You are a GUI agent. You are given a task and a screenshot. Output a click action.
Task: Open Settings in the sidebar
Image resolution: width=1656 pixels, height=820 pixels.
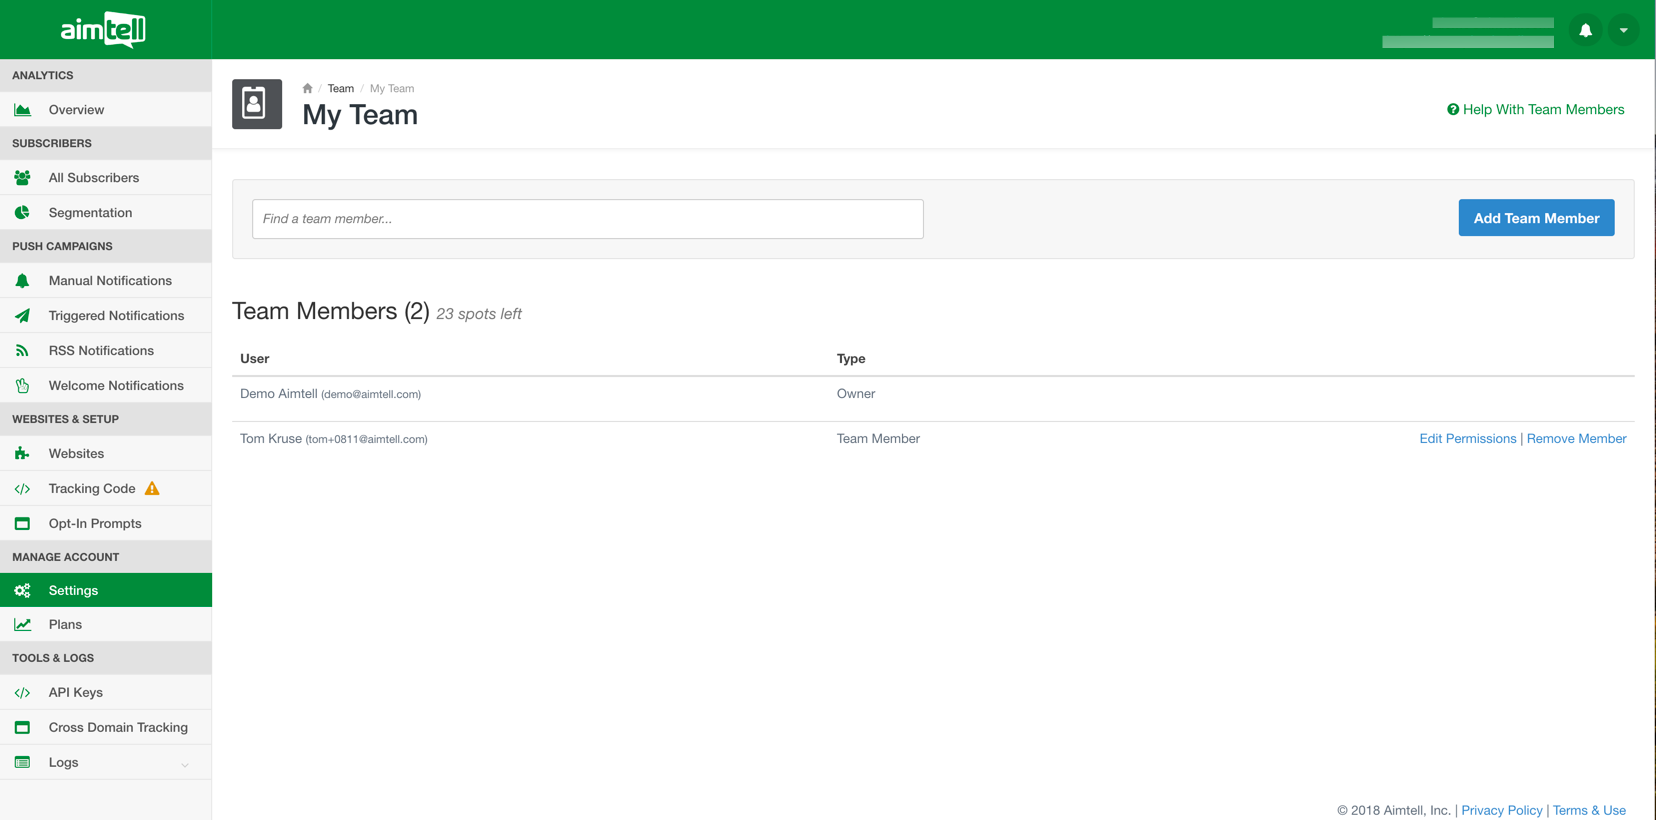[73, 591]
